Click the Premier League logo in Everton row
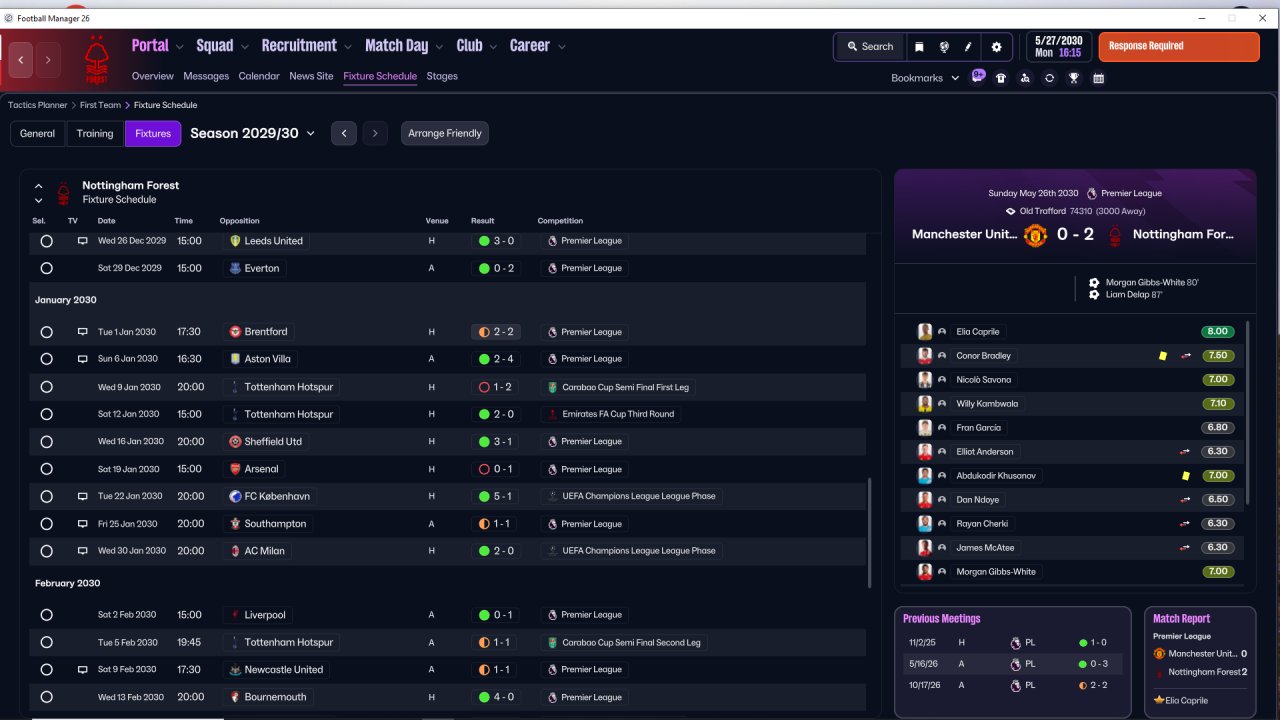This screenshot has width=1280, height=720. pyautogui.click(x=552, y=268)
